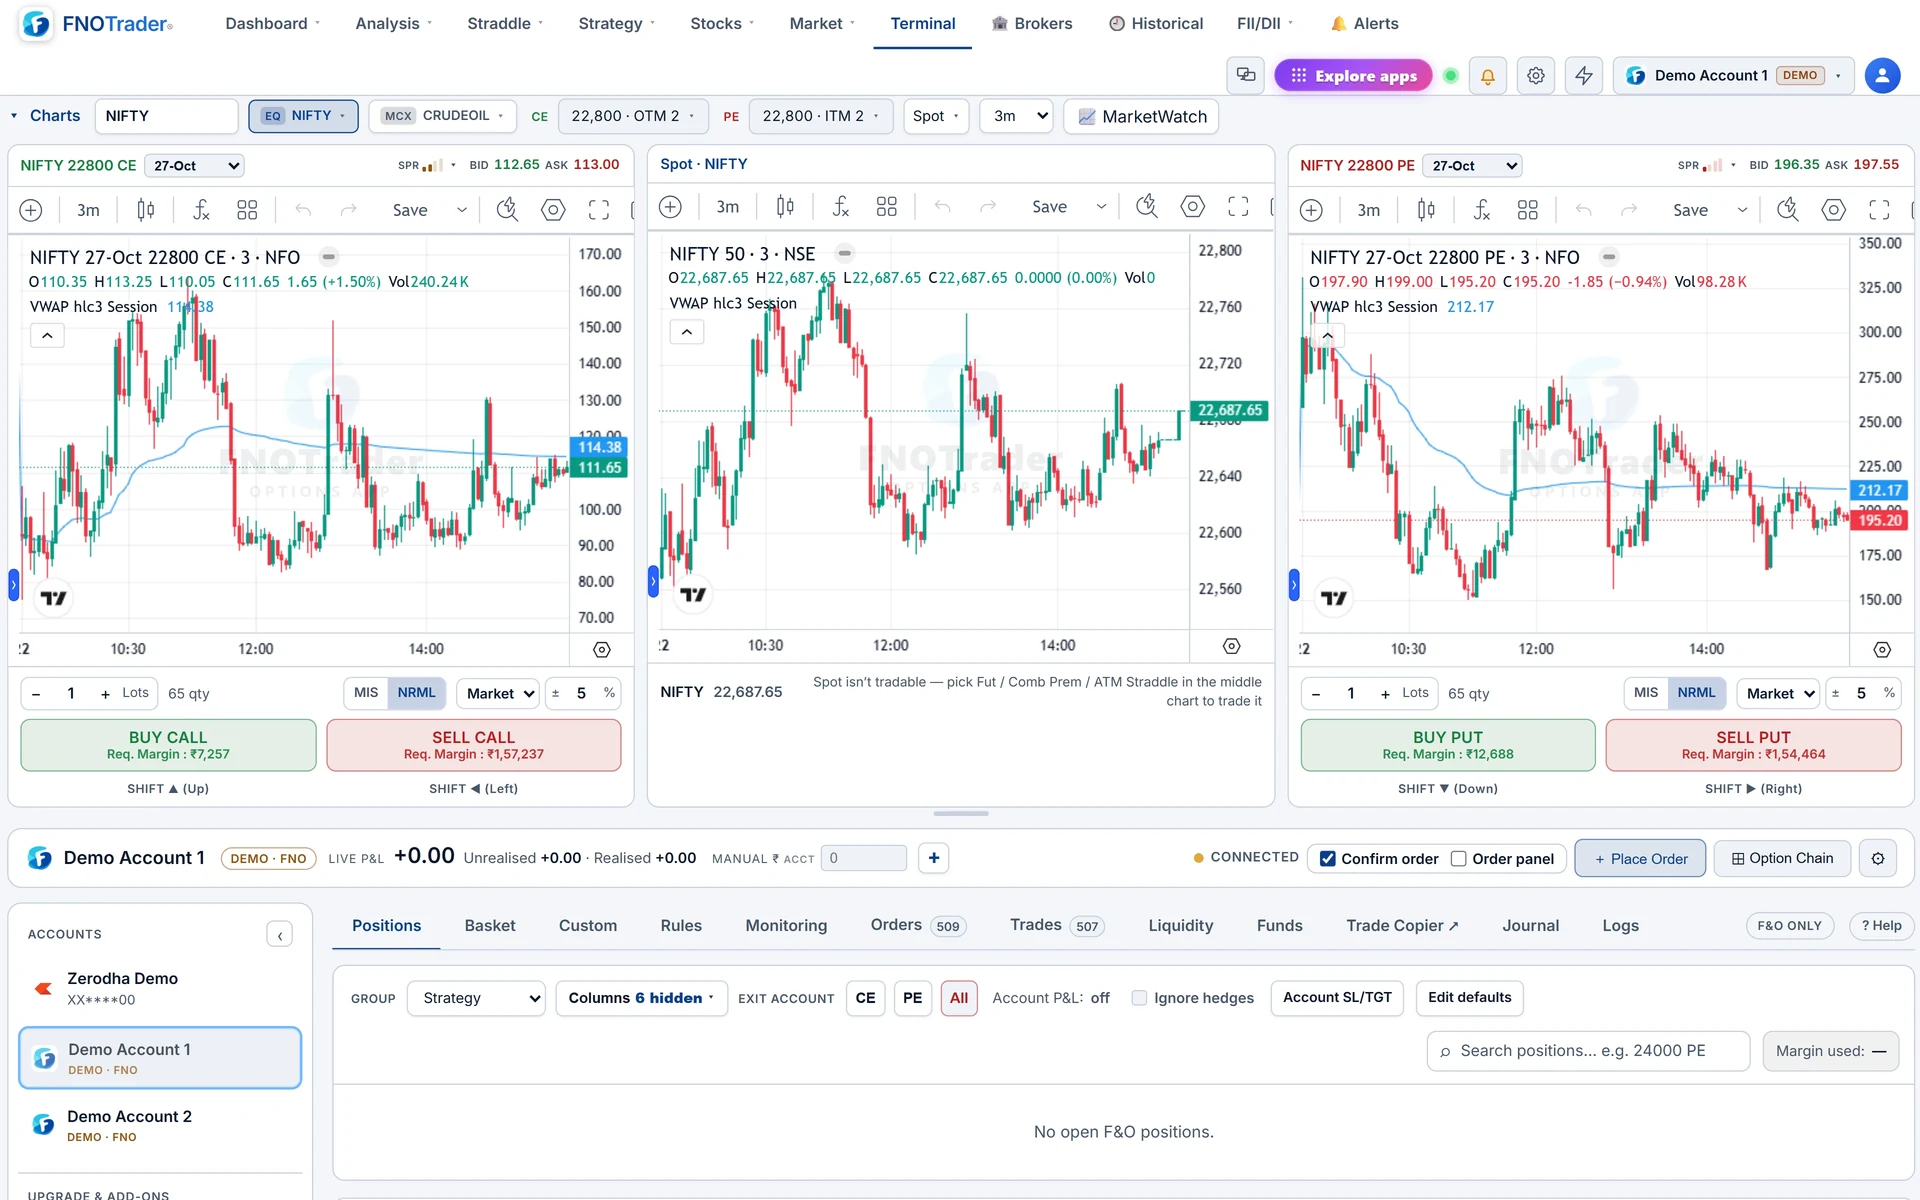Open the positions panel gear settings
Image resolution: width=1920 pixels, height=1200 pixels.
pos(1878,858)
